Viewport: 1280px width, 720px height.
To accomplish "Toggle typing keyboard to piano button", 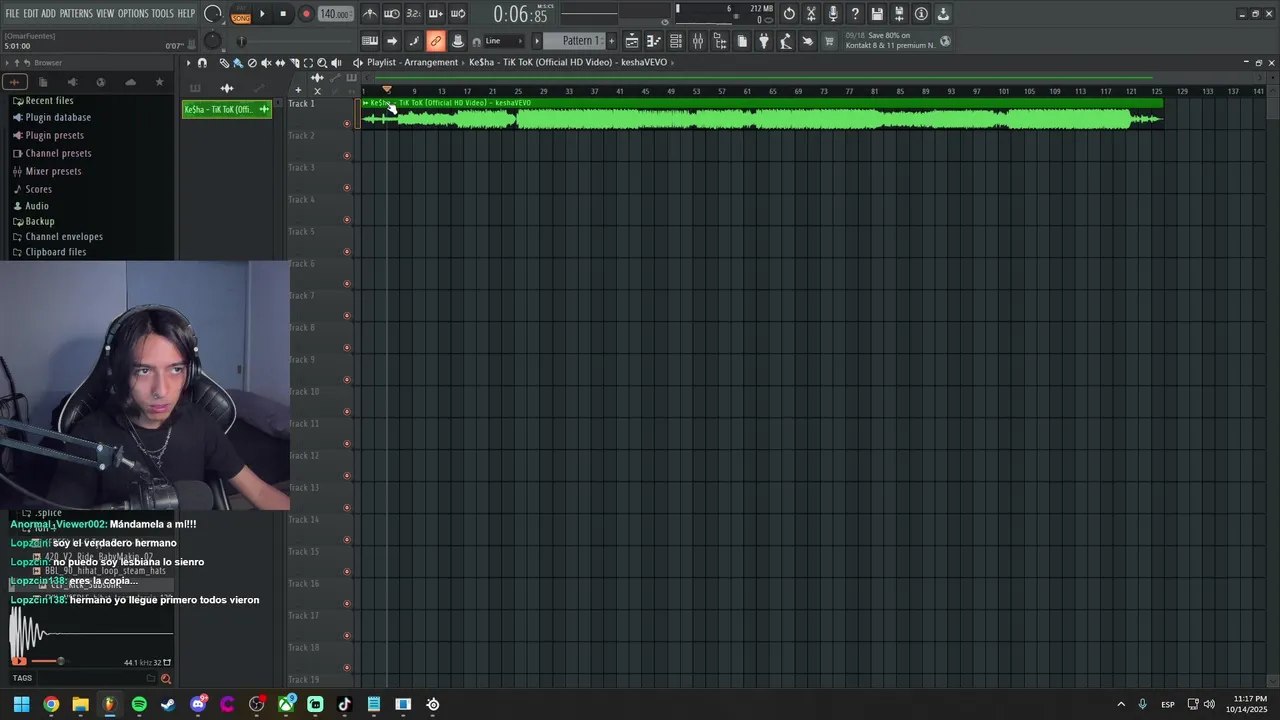I will (x=370, y=41).
